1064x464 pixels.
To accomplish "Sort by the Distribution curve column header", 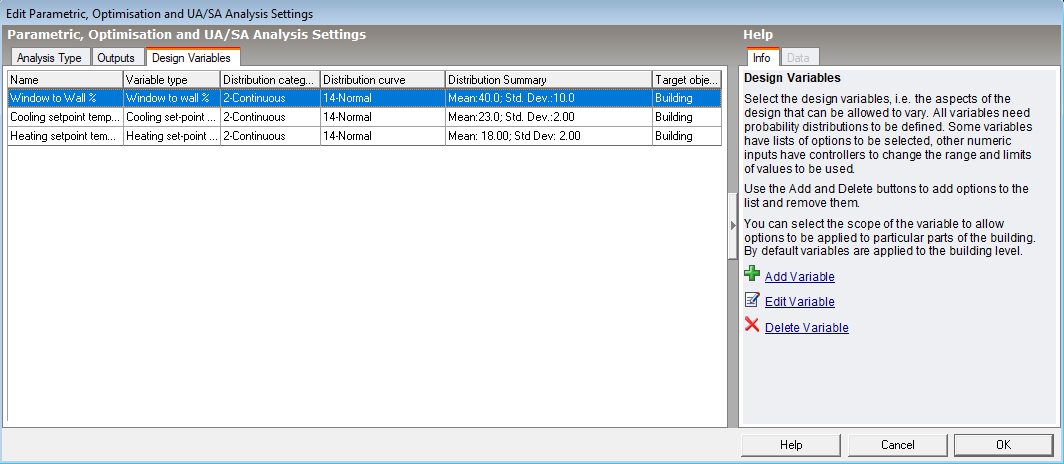I will click(382, 79).
